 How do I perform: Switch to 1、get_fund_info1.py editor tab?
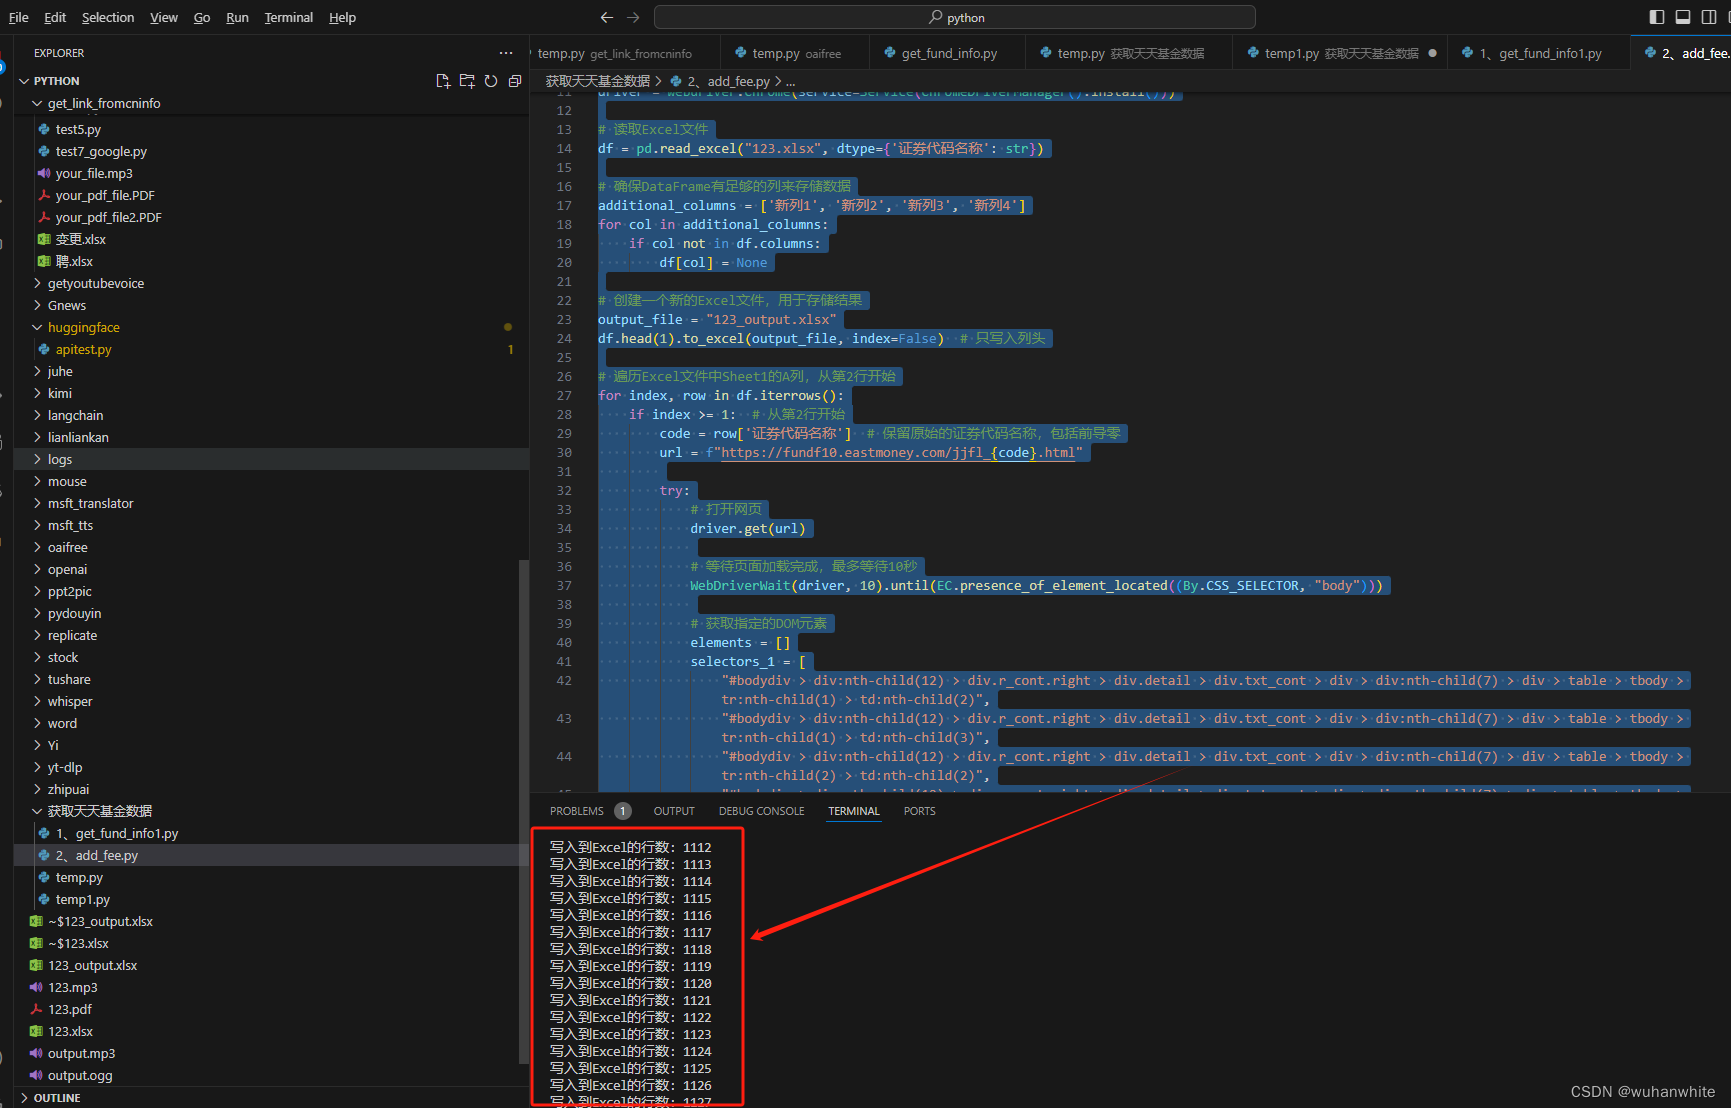[x=1539, y=53]
